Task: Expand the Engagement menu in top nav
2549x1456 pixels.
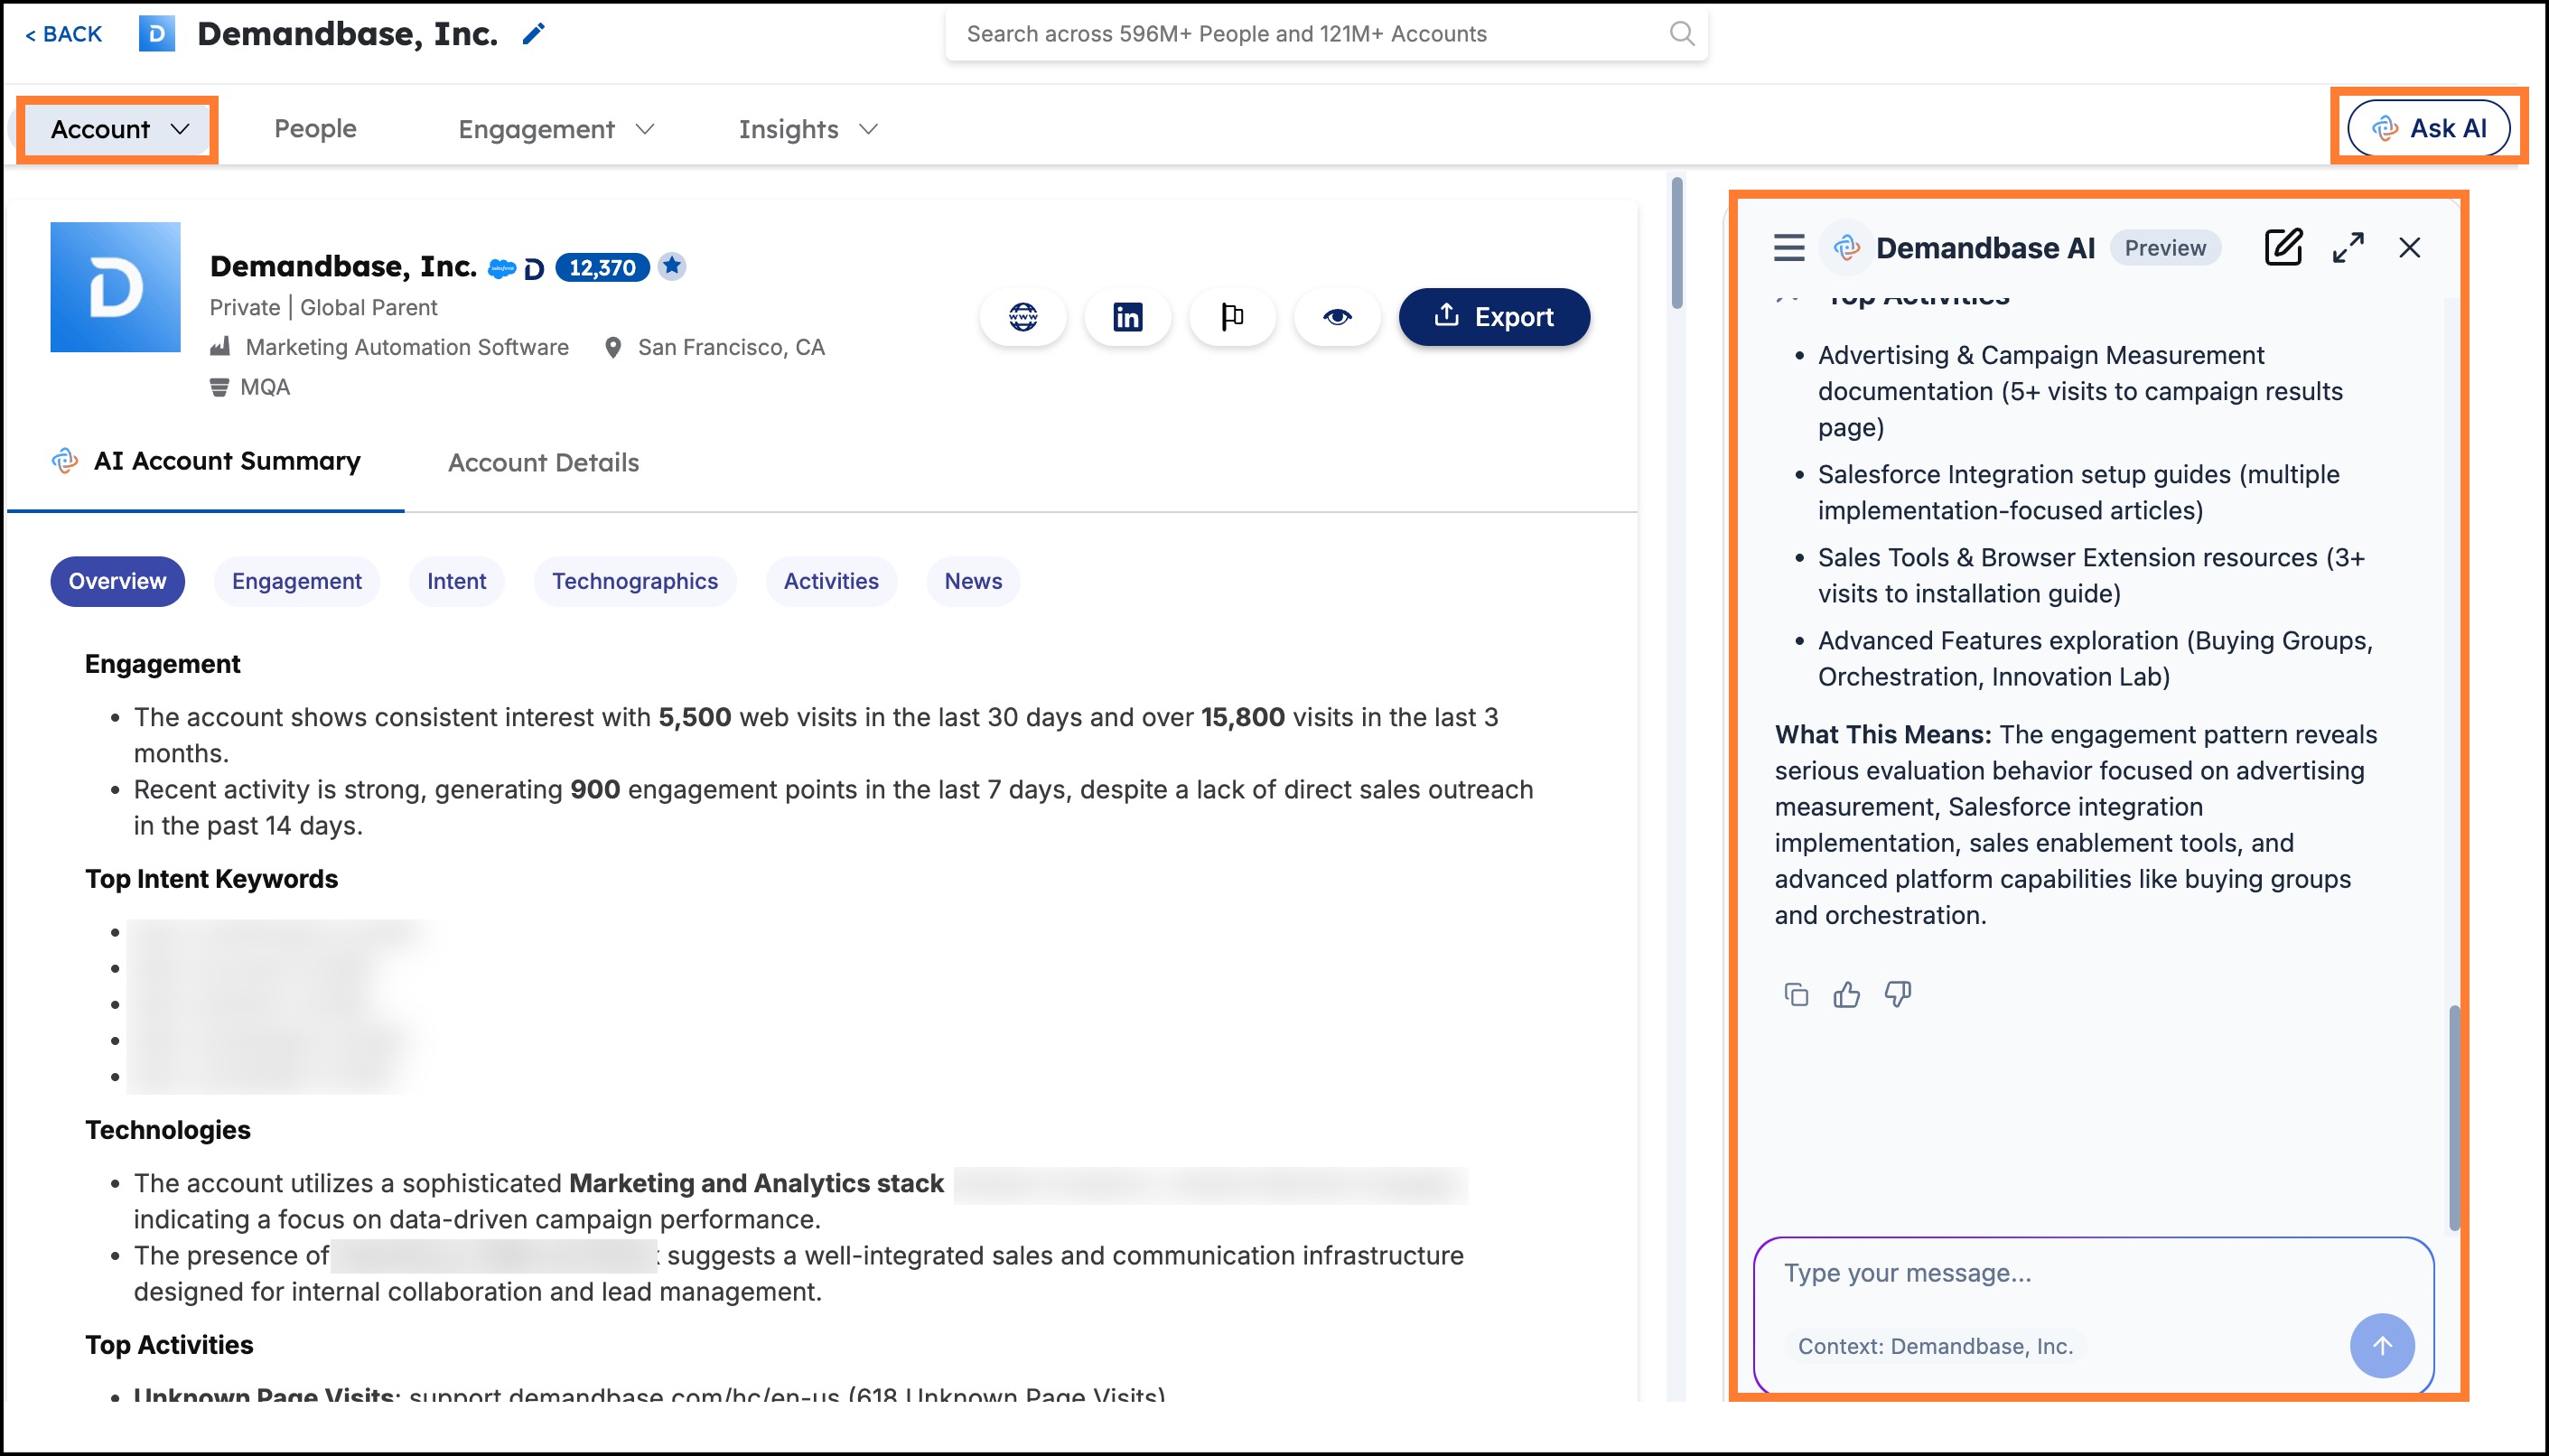Action: click(x=556, y=129)
